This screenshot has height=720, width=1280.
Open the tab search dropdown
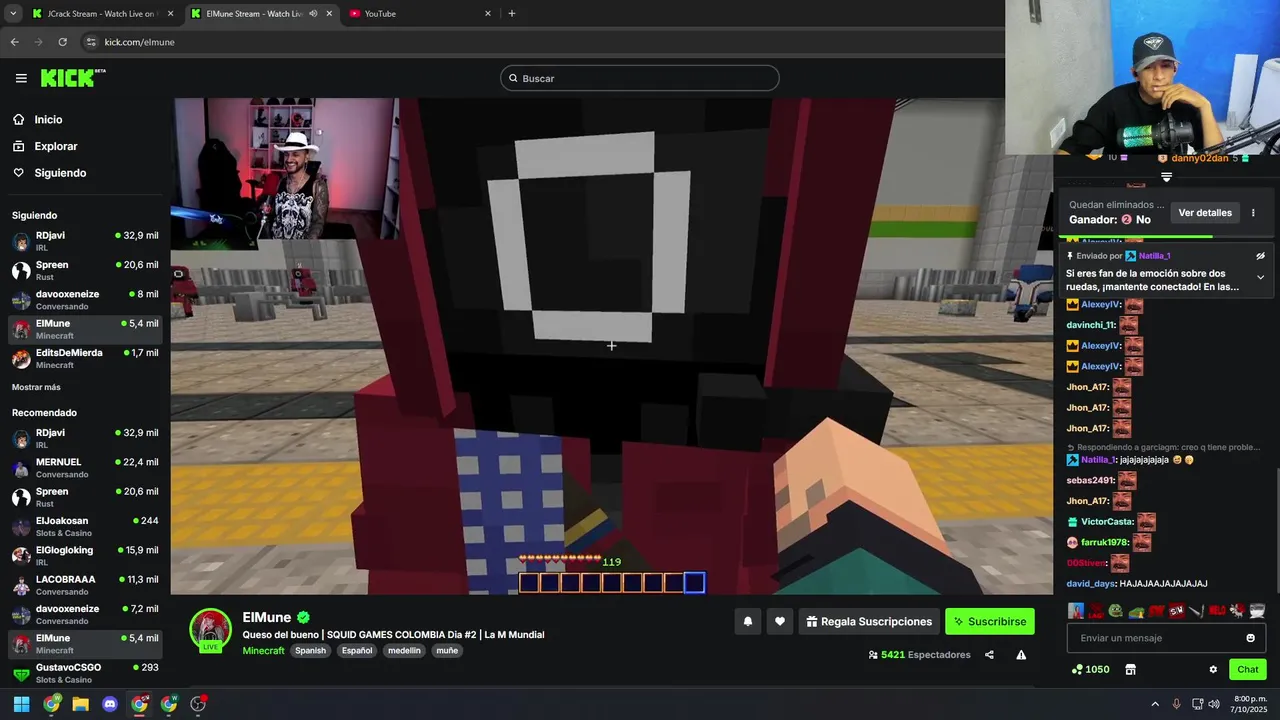13,14
